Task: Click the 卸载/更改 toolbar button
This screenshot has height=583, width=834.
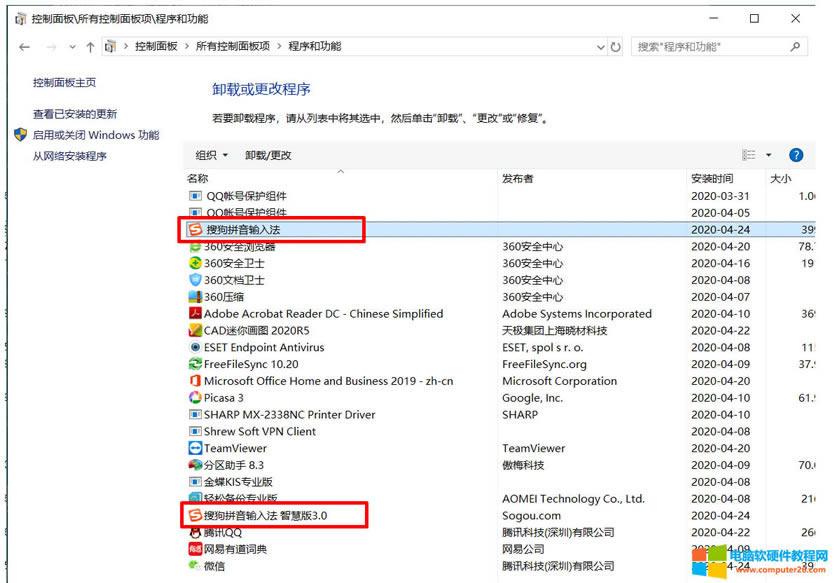Action: click(268, 155)
